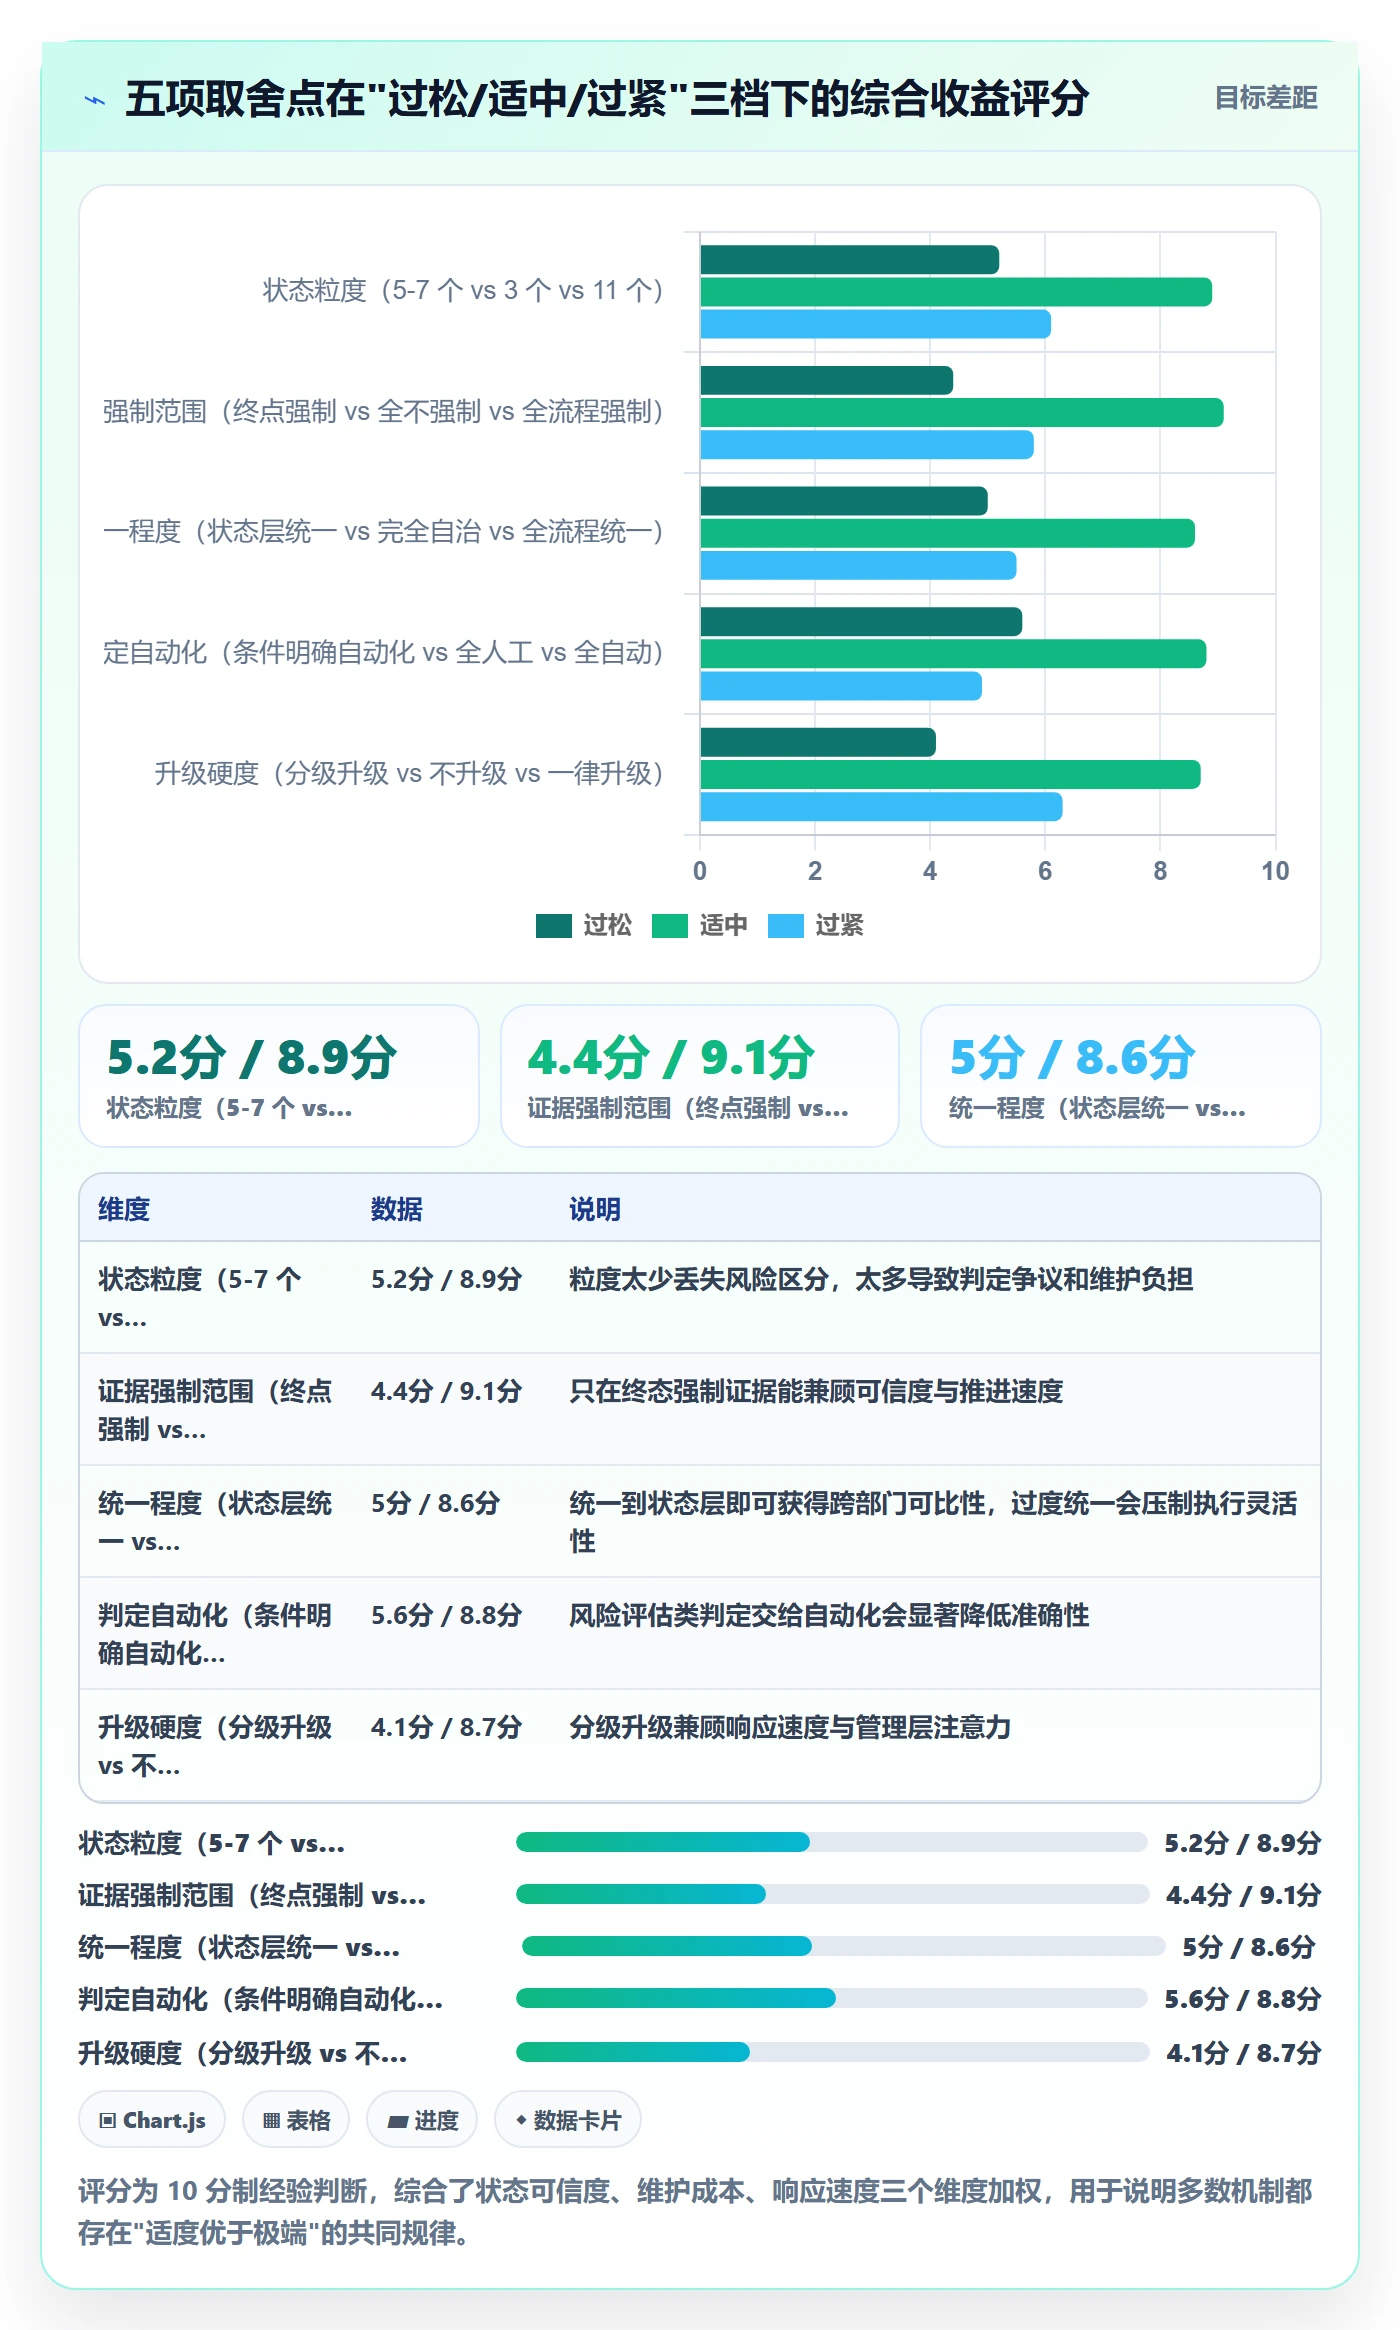This screenshot has height=2330, width=1400.
Task: Click table value 4.1分 / 8.7分
Action: [x=447, y=1727]
